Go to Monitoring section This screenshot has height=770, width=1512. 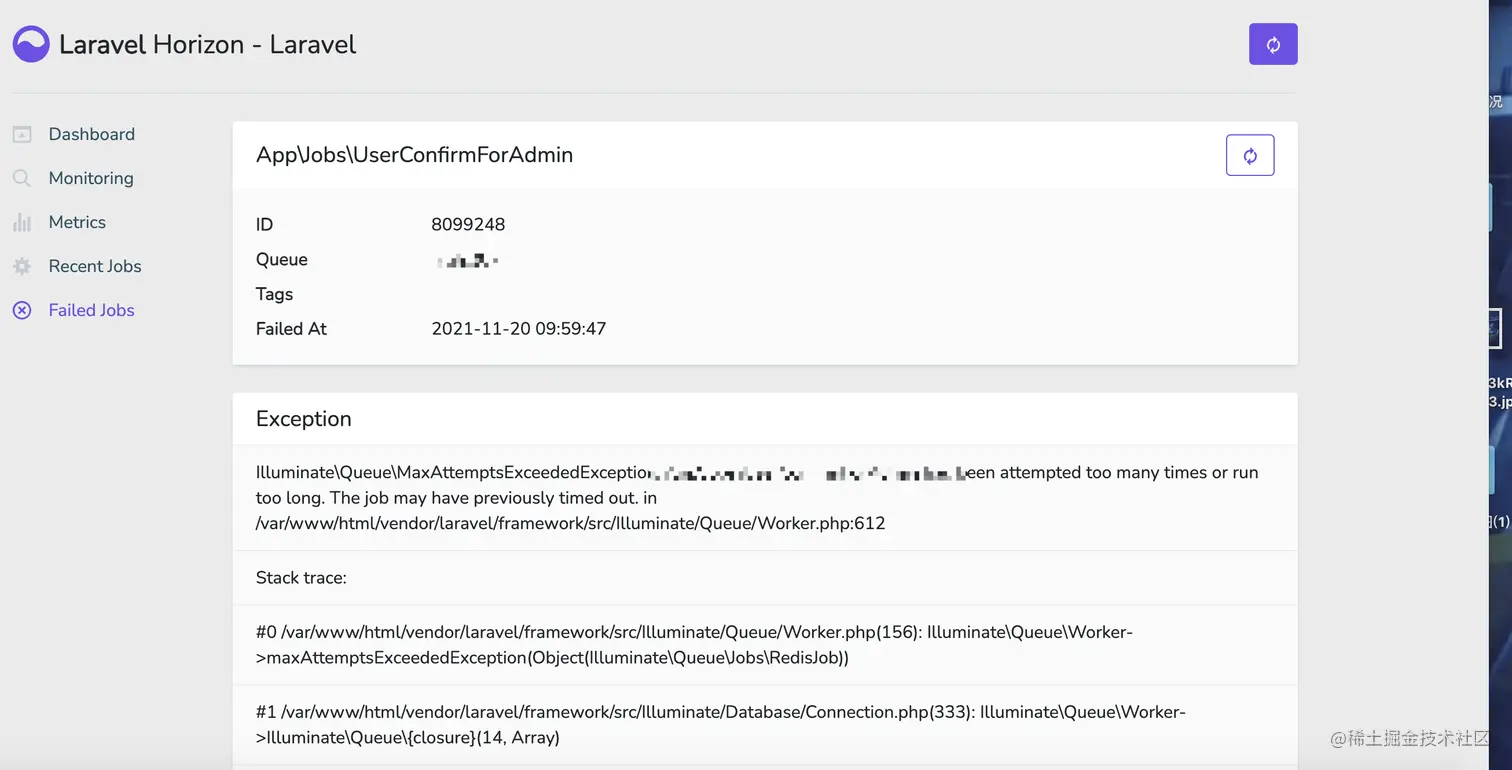91,178
